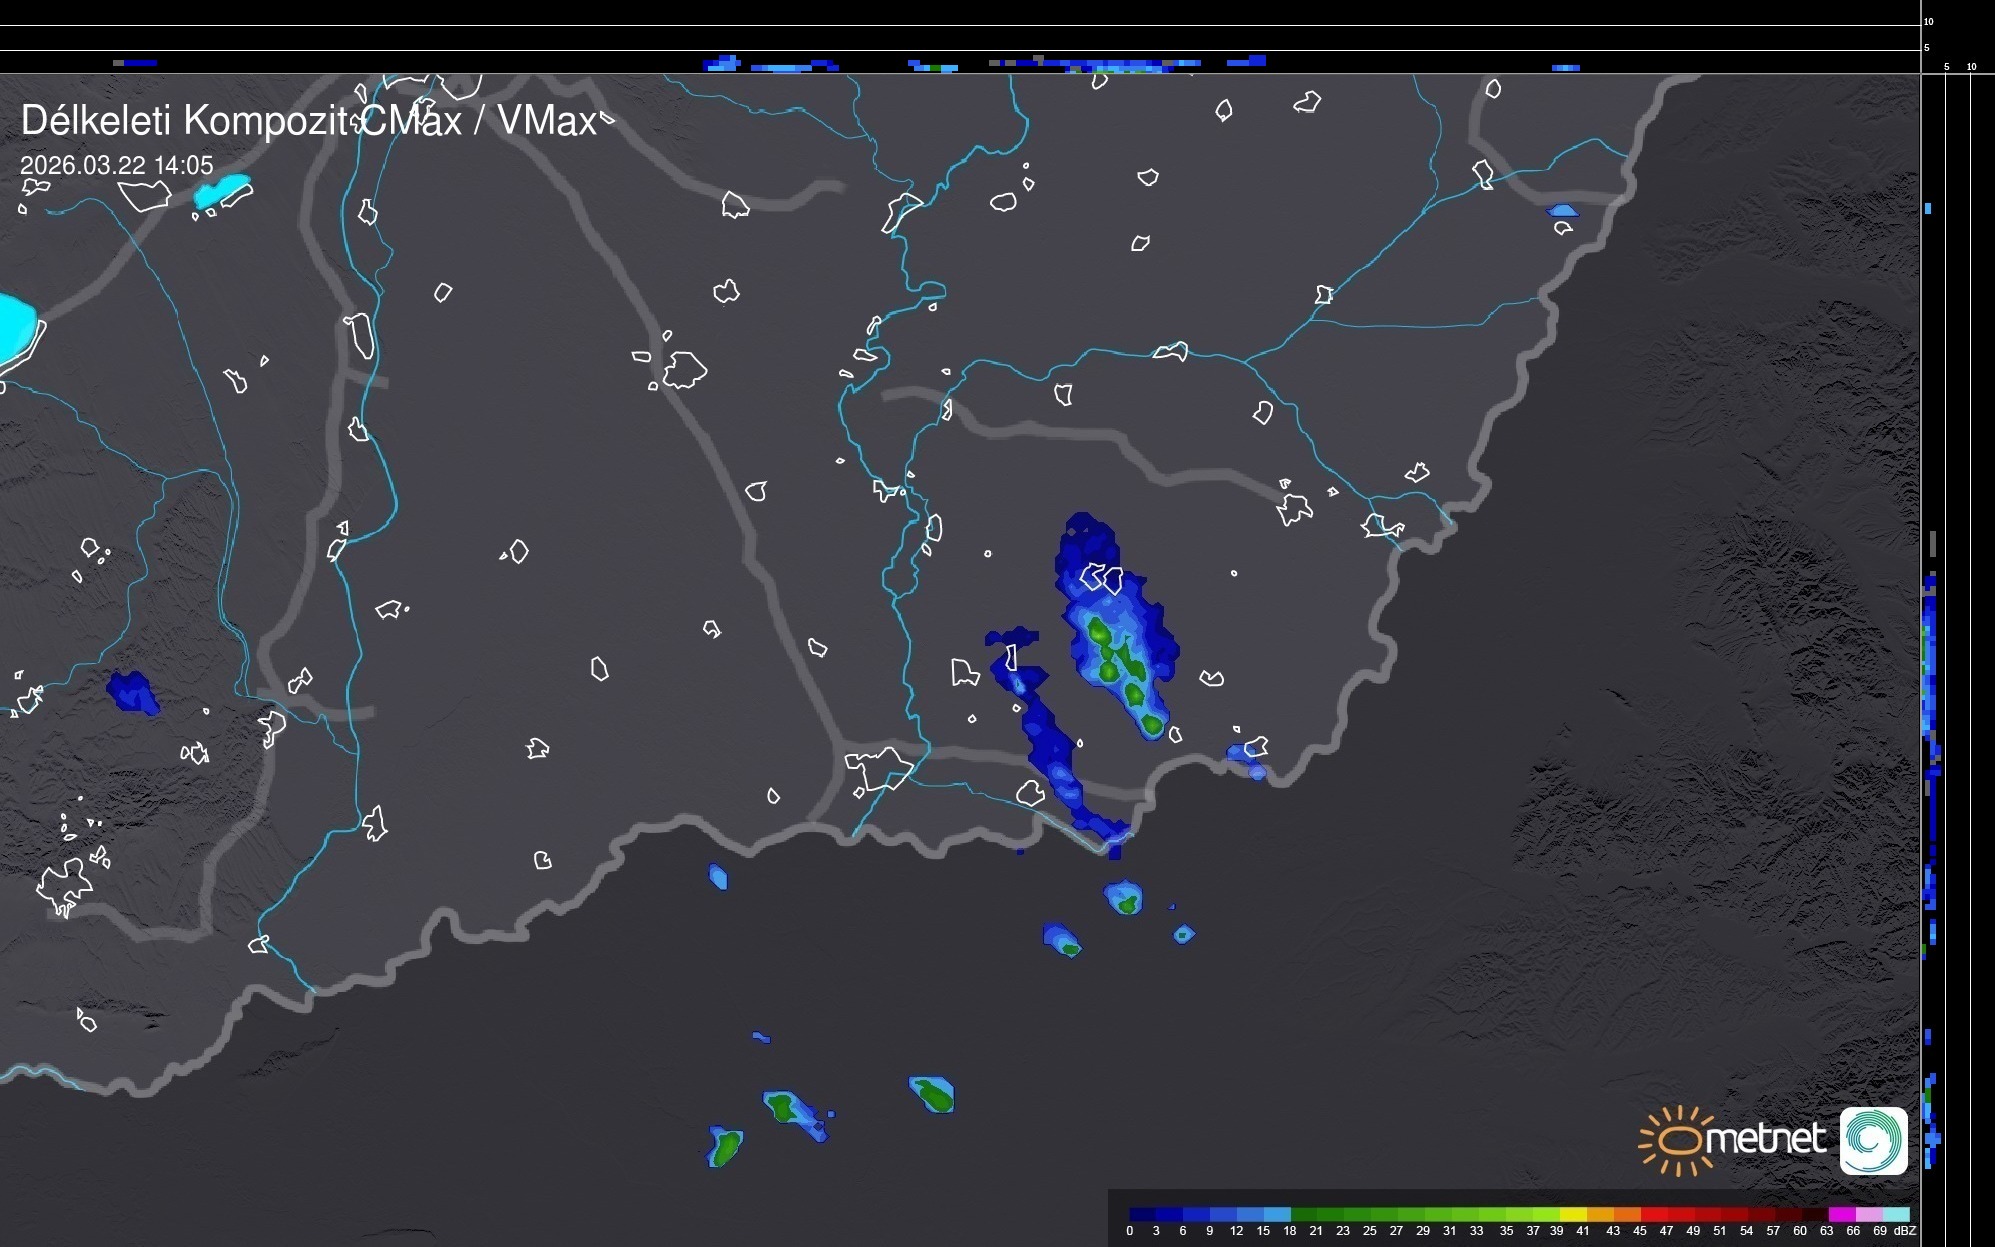Click the Délkeleti Kompozit CMax / VMax title
This screenshot has height=1247, width=1995.
308,121
